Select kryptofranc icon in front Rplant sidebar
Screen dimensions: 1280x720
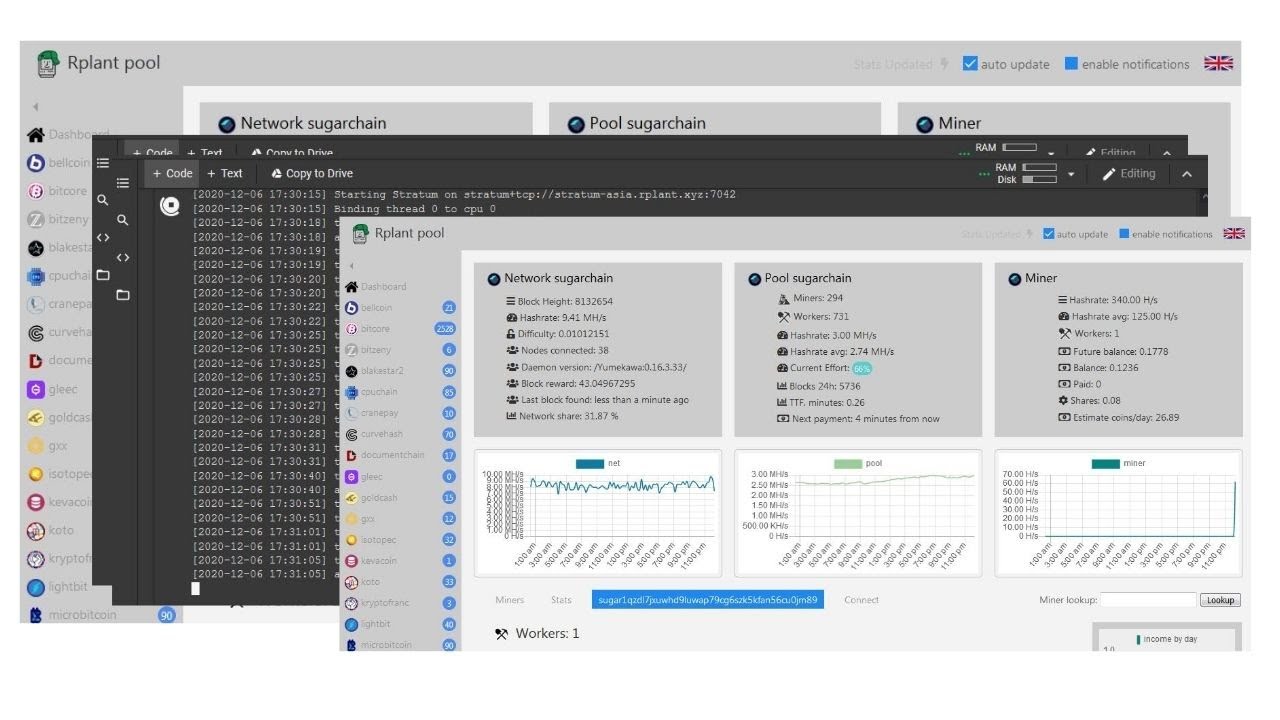(351, 603)
